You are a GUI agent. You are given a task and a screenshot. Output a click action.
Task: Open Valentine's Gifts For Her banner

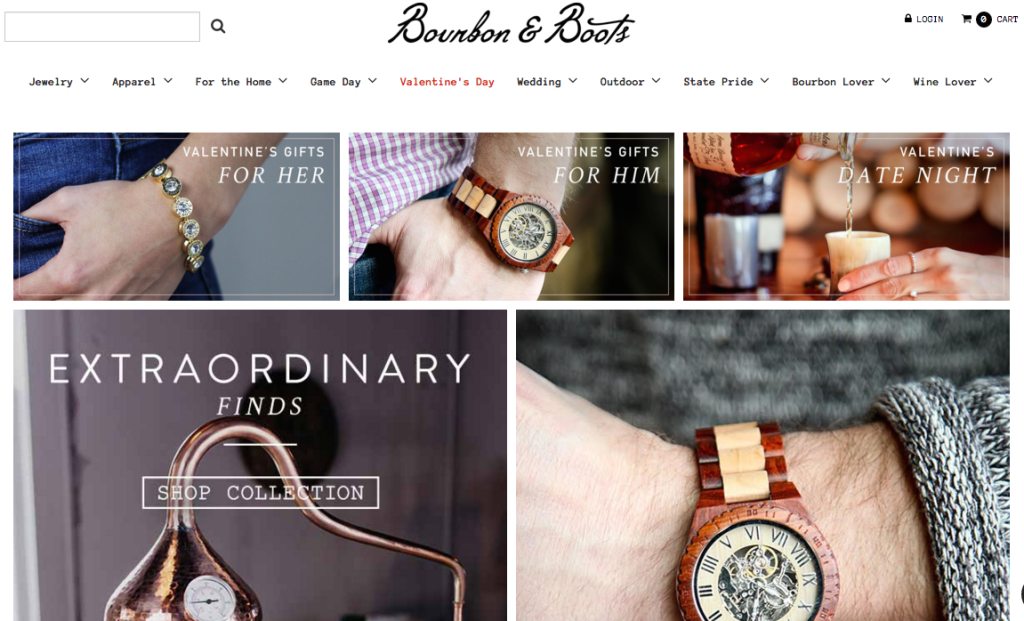[x=176, y=216]
